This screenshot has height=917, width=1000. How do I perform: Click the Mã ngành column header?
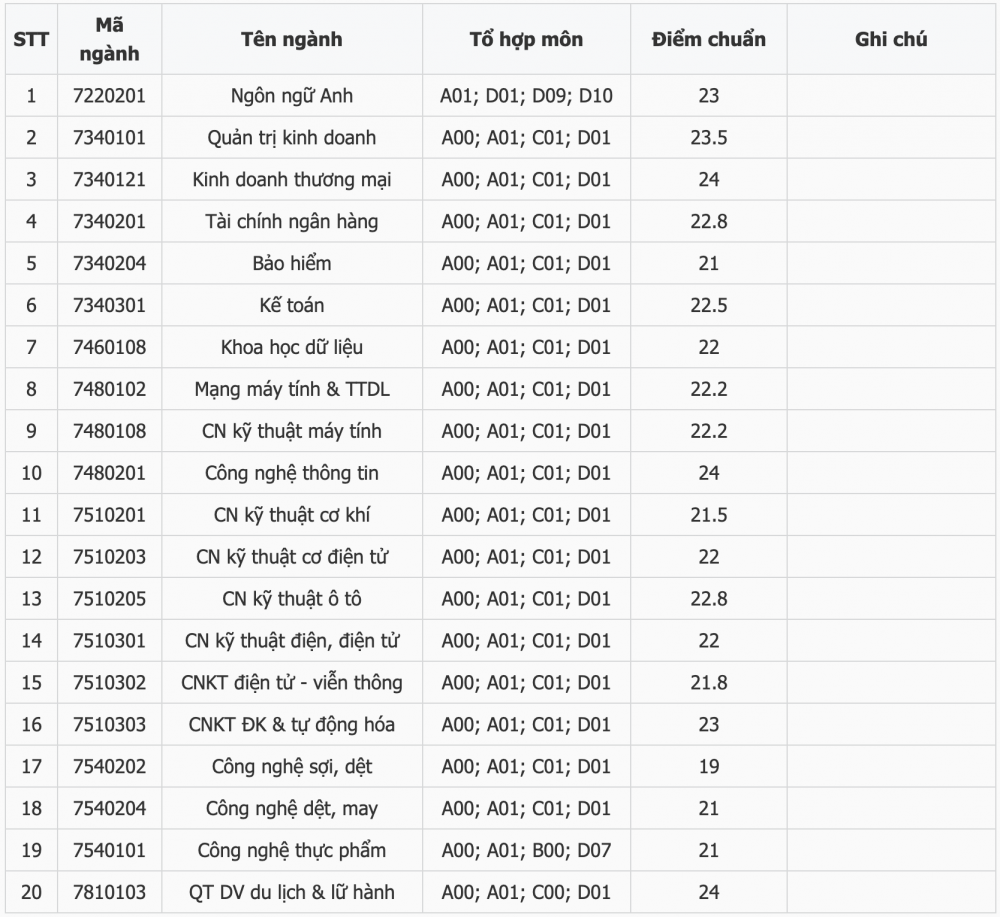(x=109, y=39)
